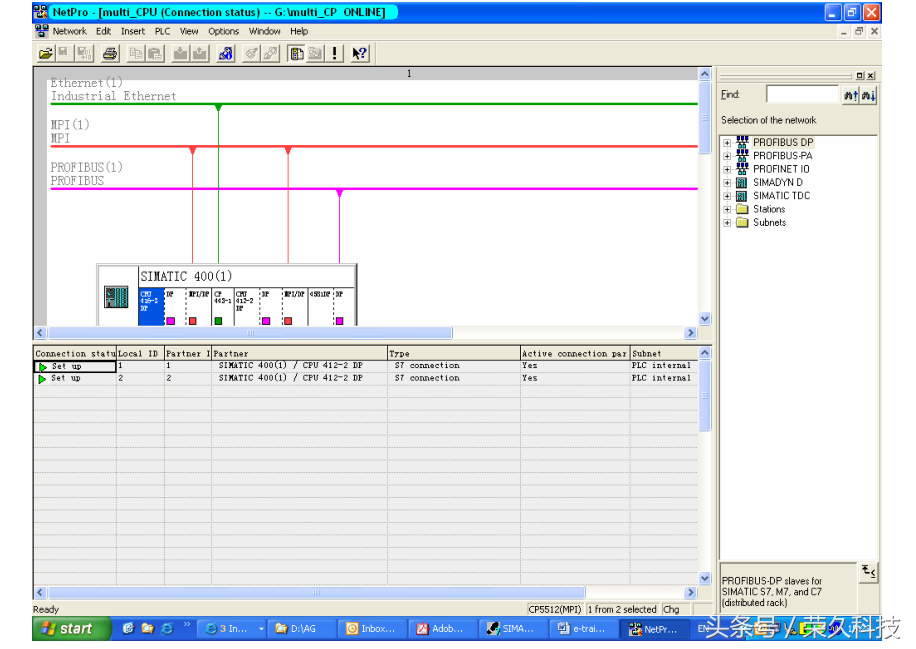916x649 pixels.
Task: Toggle the catalog view toolbar icon
Action: coord(297,54)
